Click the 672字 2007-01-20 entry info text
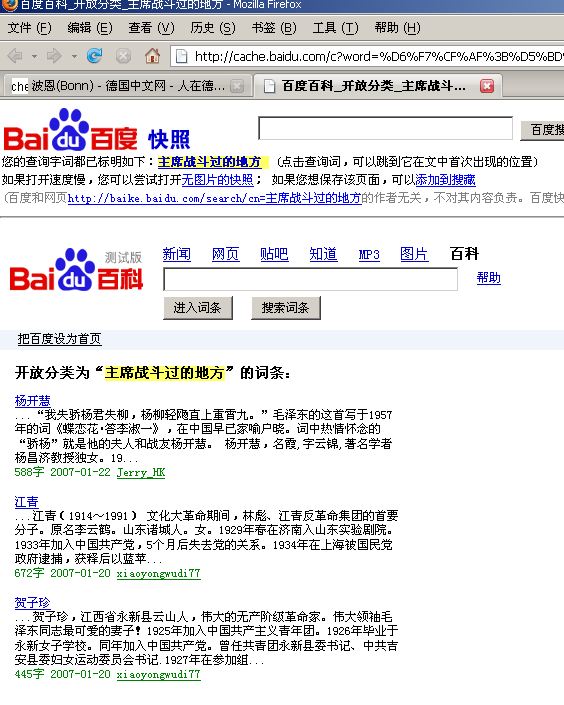This screenshot has height=705, width=564. (x=62, y=573)
